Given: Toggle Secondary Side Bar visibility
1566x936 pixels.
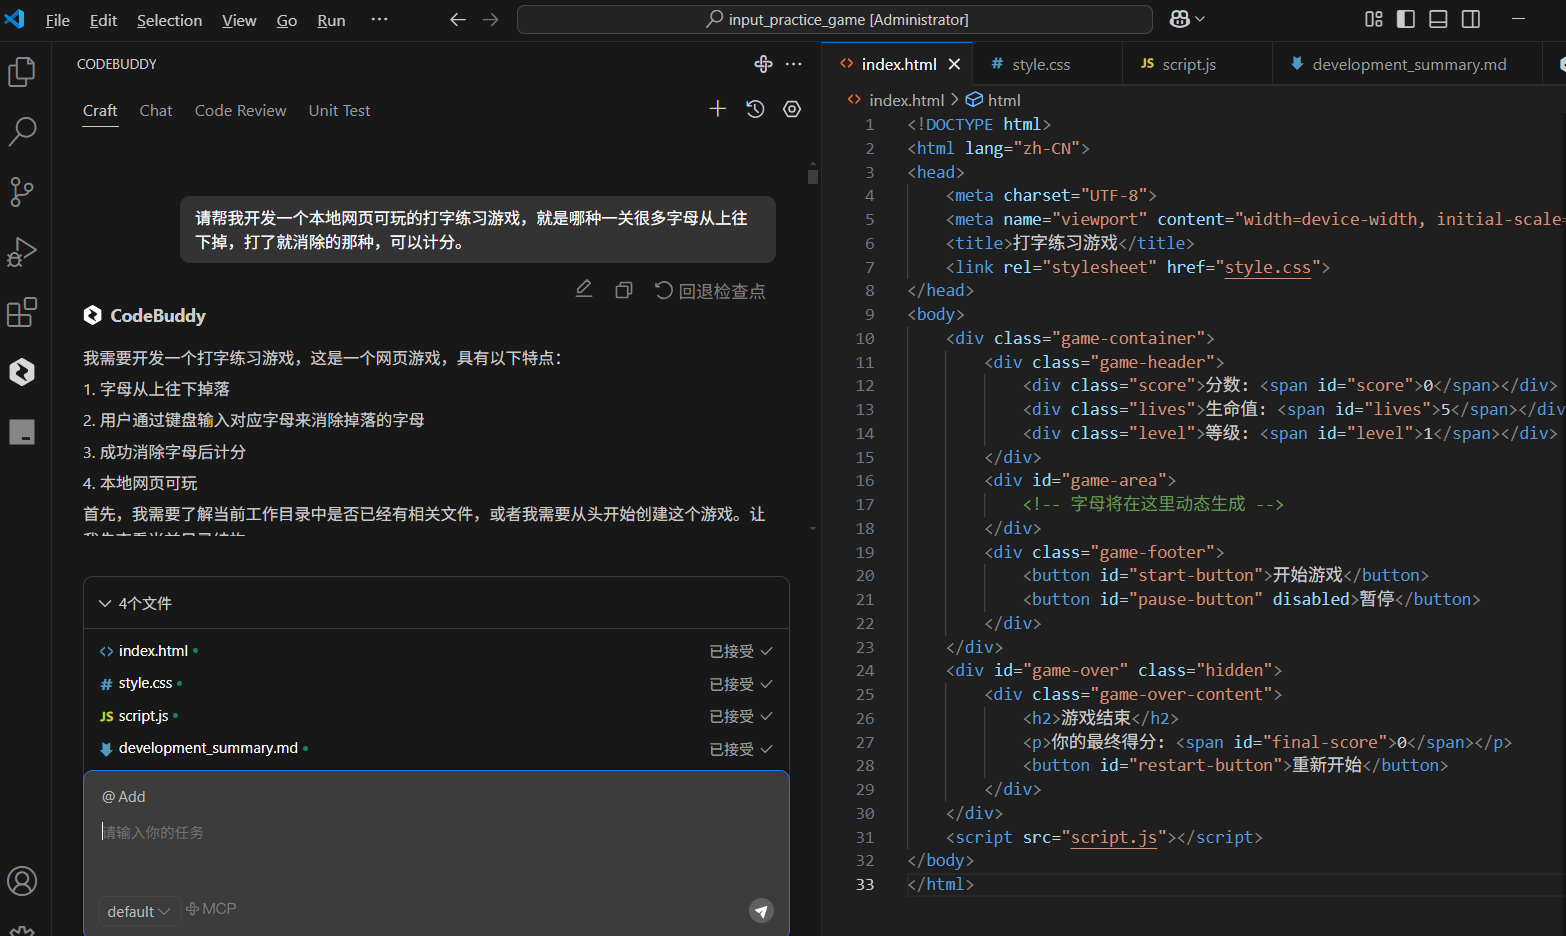Looking at the screenshot, I should (1471, 19).
